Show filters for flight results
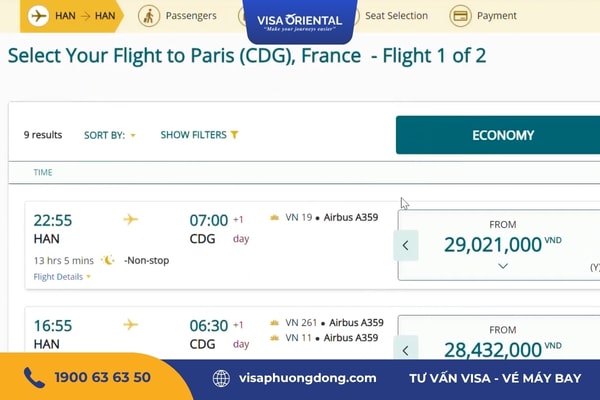The width and height of the screenshot is (600, 400). (x=199, y=135)
